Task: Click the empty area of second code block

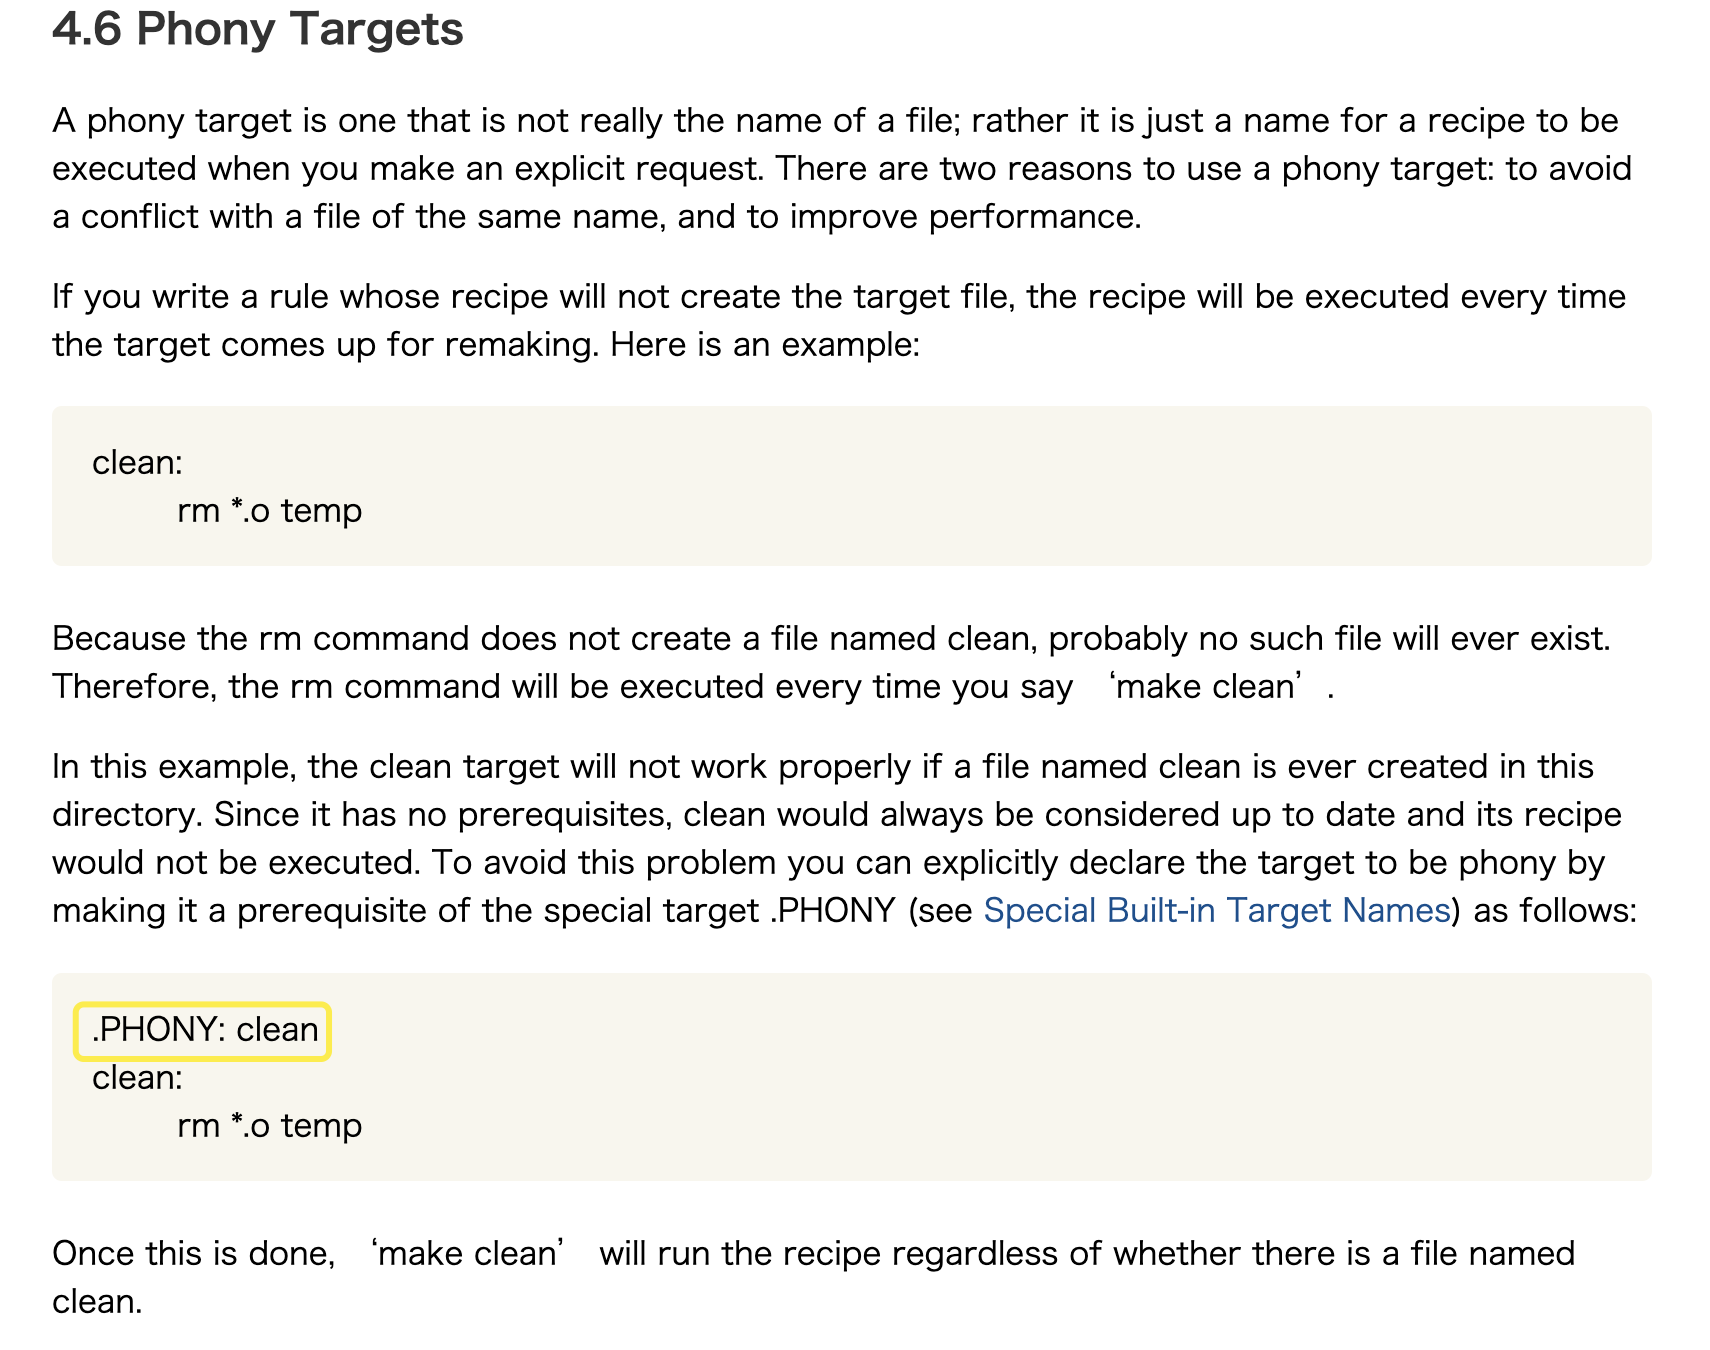Action: coord(1000,1080)
